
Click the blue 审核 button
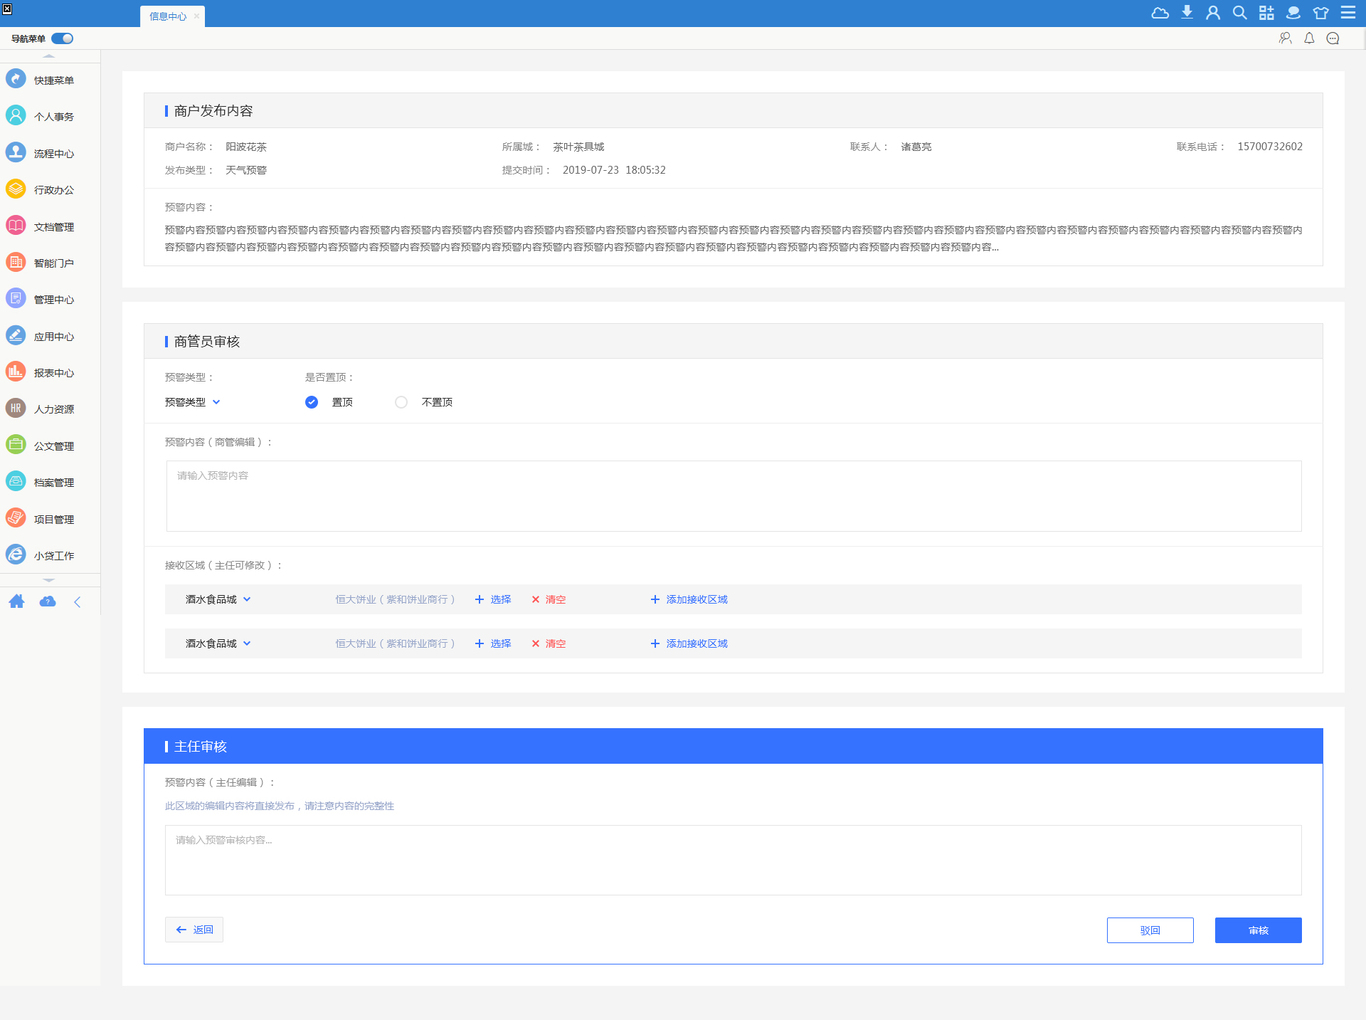(1258, 930)
